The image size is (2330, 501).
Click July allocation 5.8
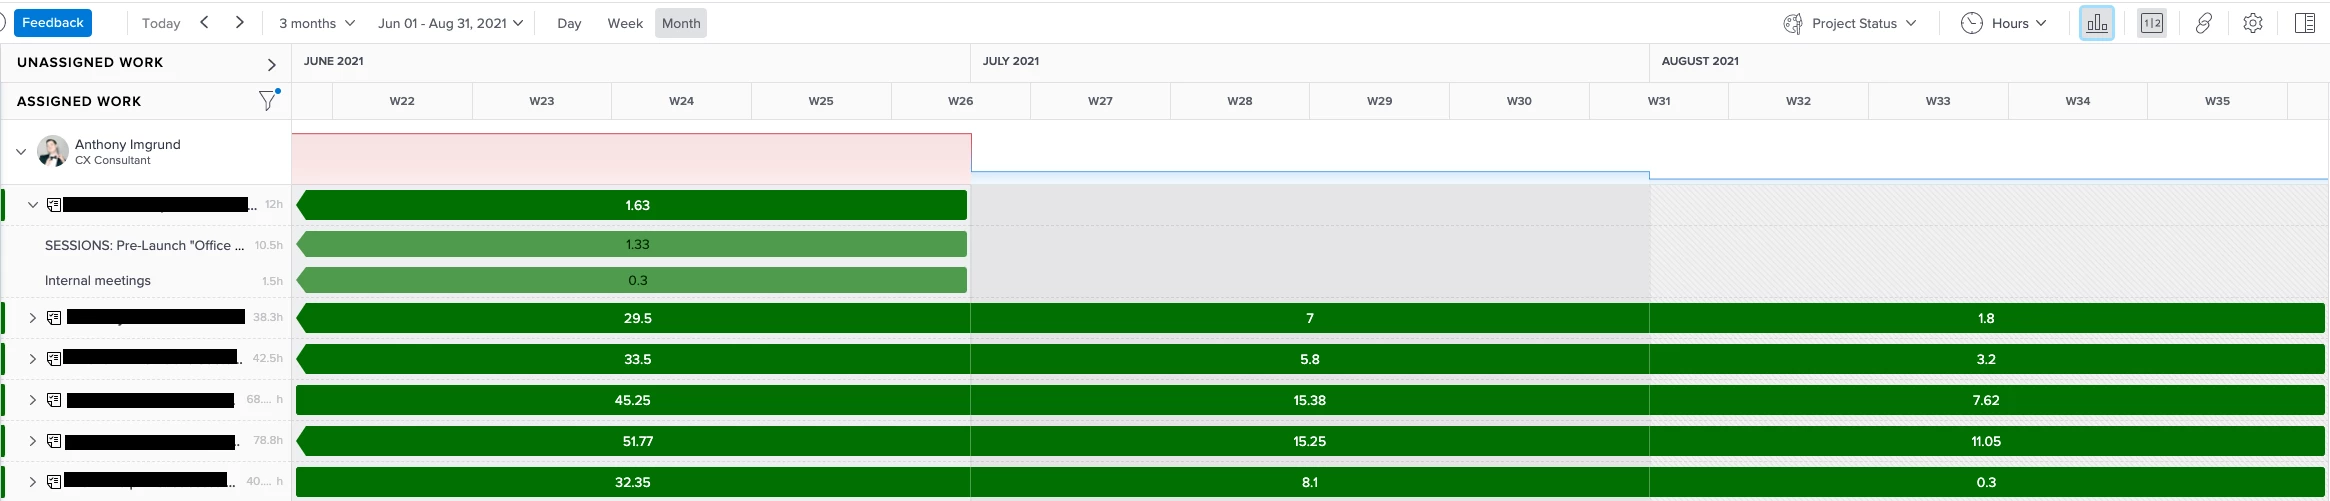(x=1310, y=359)
